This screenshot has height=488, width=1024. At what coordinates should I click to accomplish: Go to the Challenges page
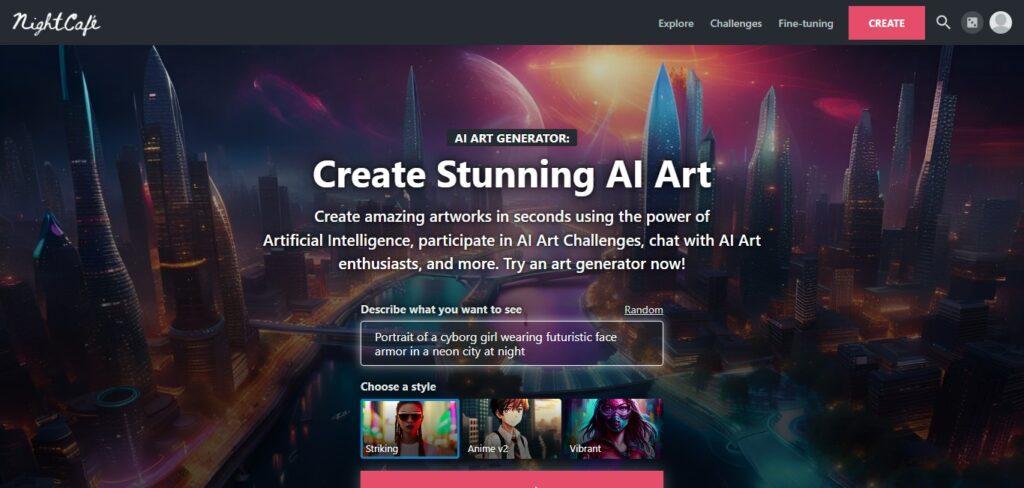tap(736, 24)
